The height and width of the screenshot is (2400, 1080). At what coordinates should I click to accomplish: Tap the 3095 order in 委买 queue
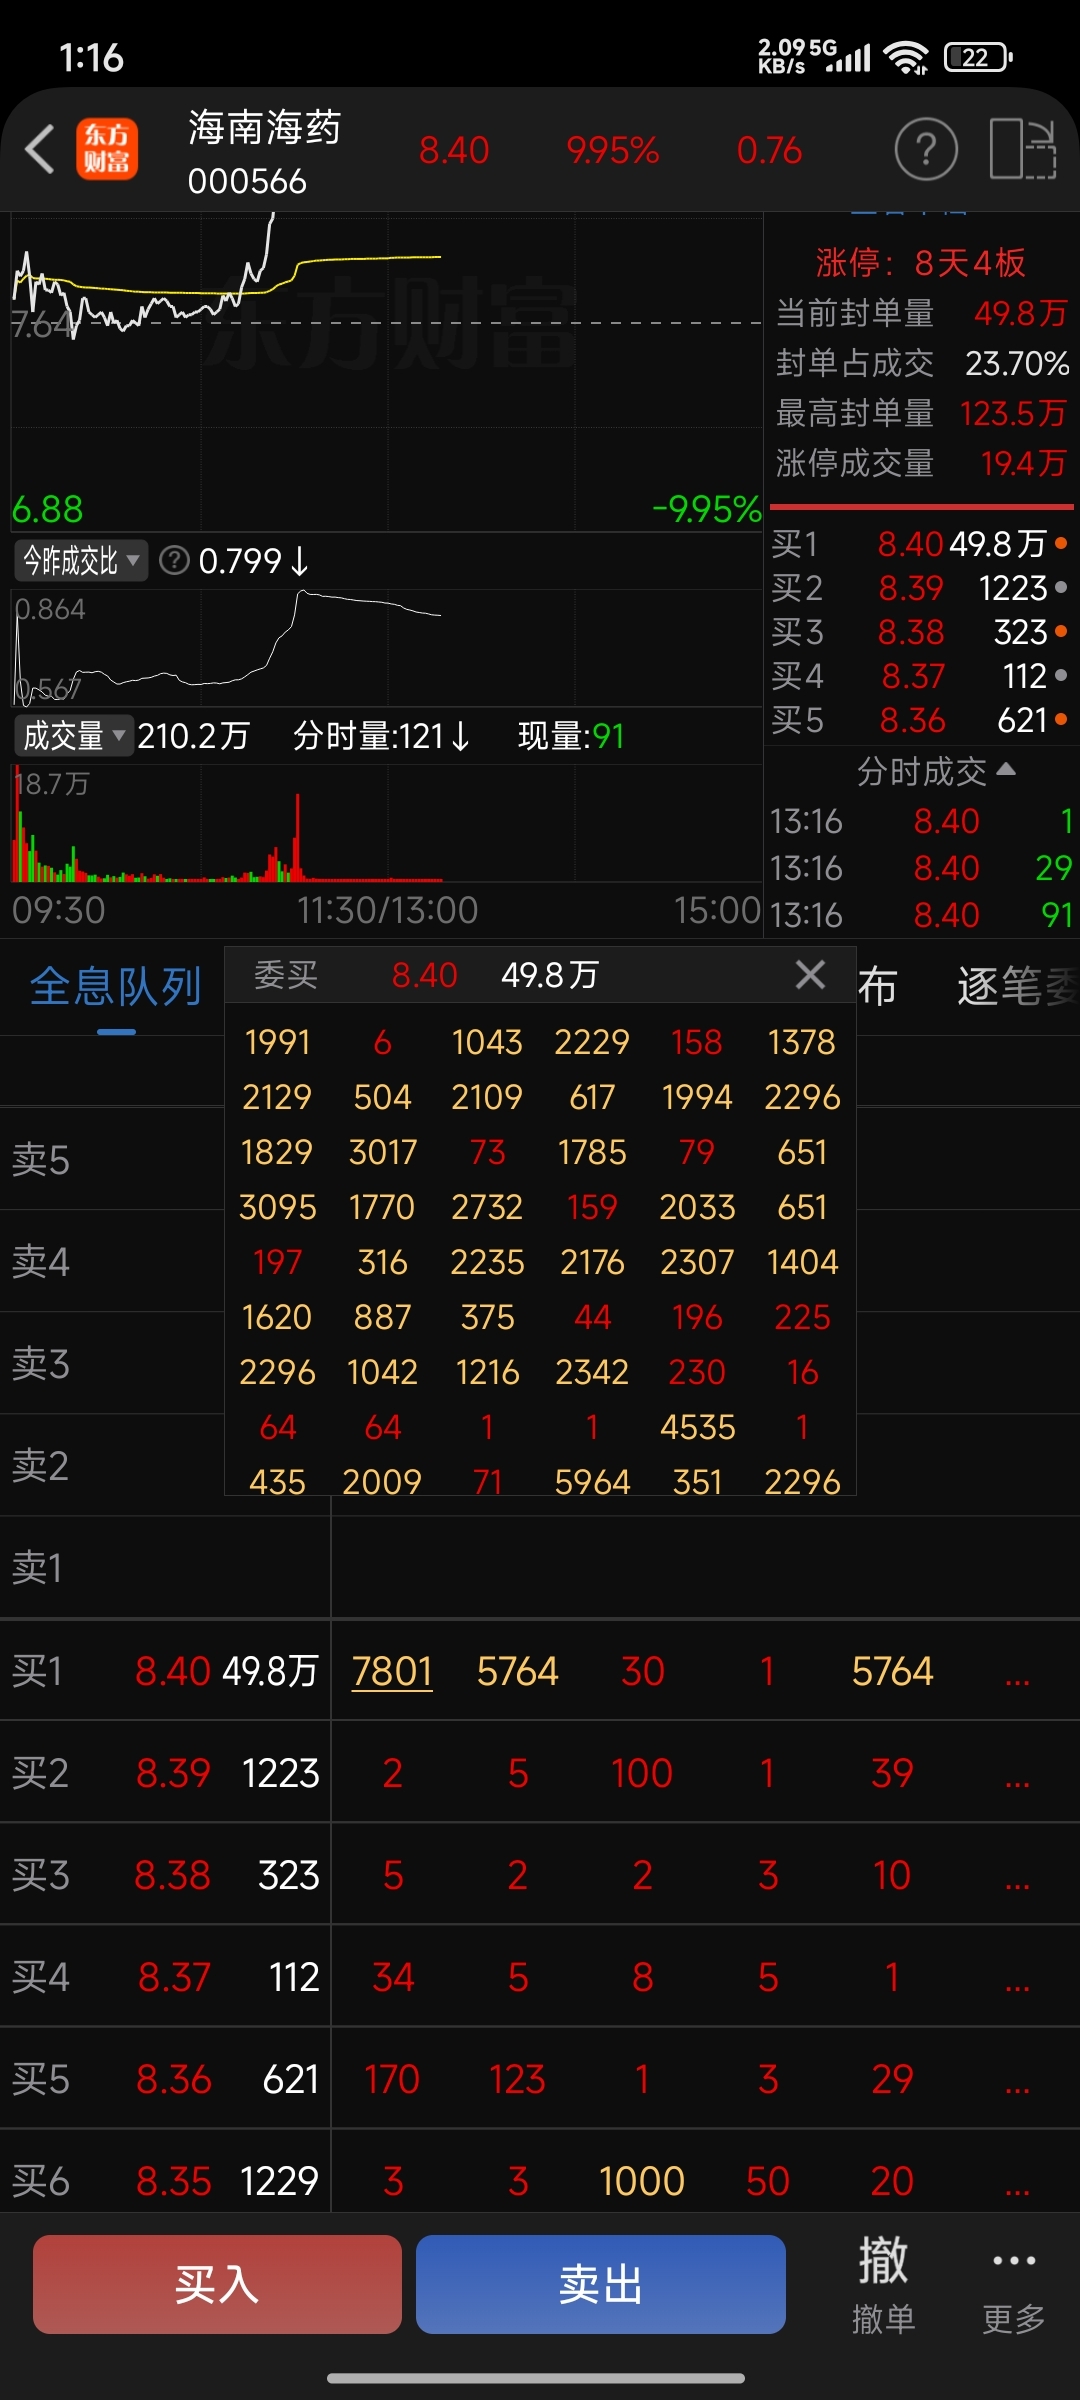pos(277,1207)
